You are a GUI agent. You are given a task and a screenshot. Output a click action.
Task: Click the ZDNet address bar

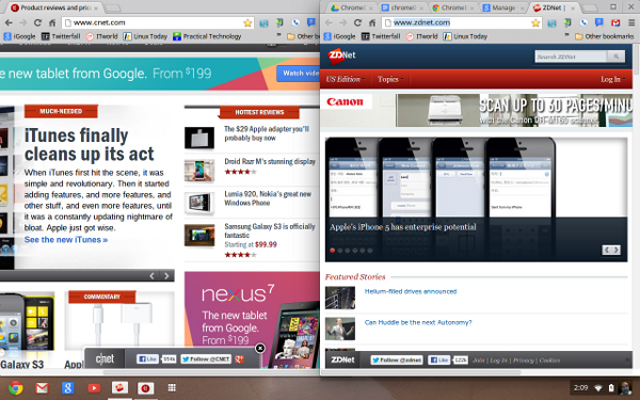tap(459, 23)
